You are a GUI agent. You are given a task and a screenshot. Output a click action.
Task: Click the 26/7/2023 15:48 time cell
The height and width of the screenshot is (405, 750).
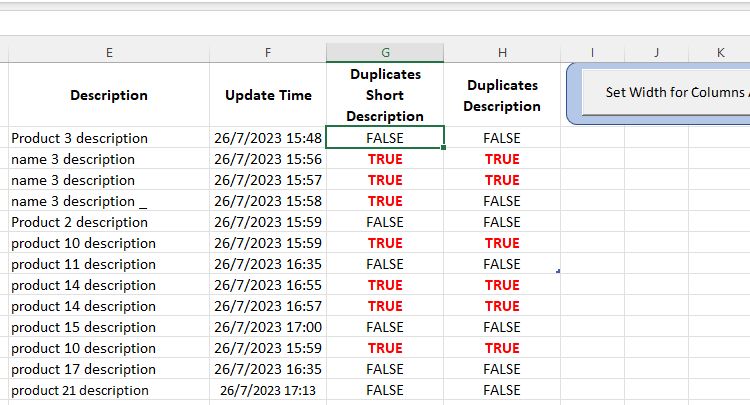pos(268,138)
